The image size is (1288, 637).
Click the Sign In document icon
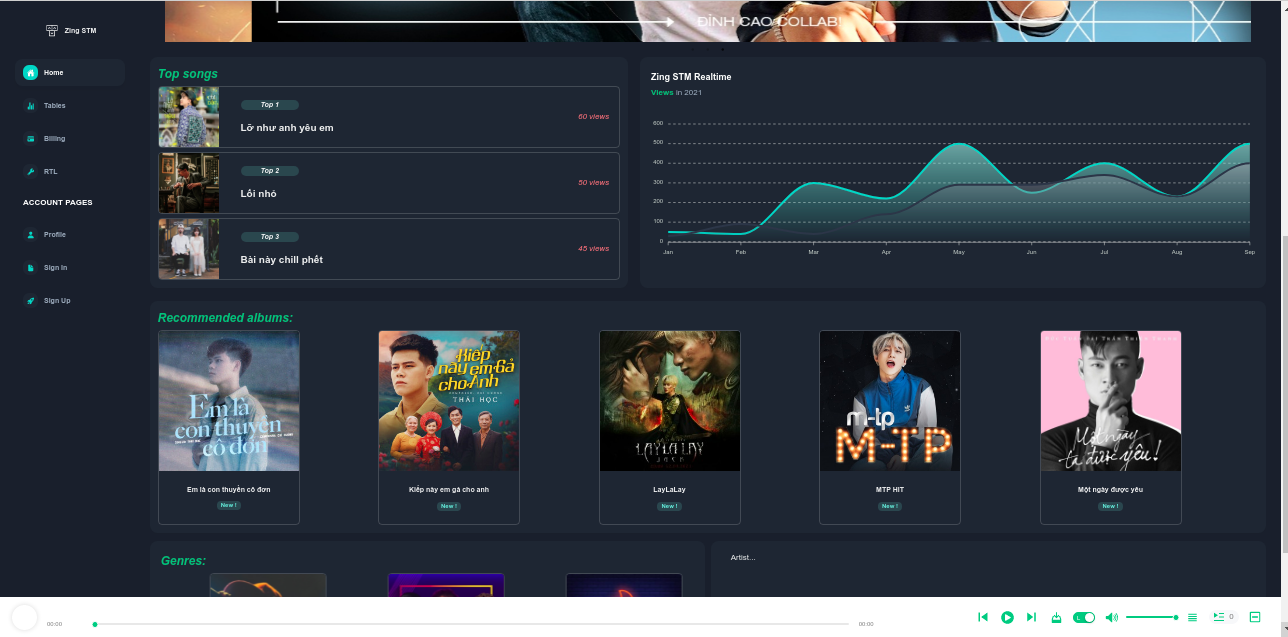click(x=31, y=267)
